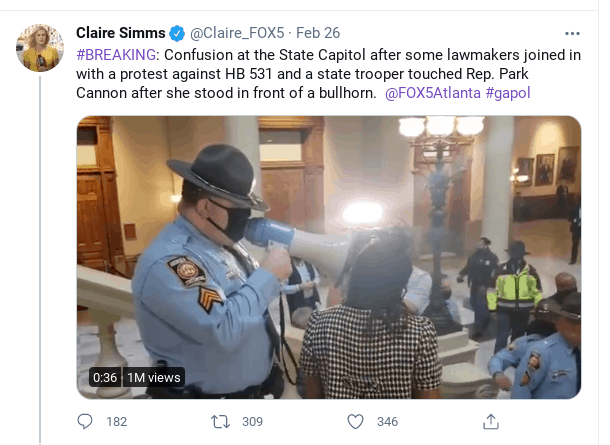The width and height of the screenshot is (610, 445).
Task: Click the 1M views label
Action: tap(154, 377)
